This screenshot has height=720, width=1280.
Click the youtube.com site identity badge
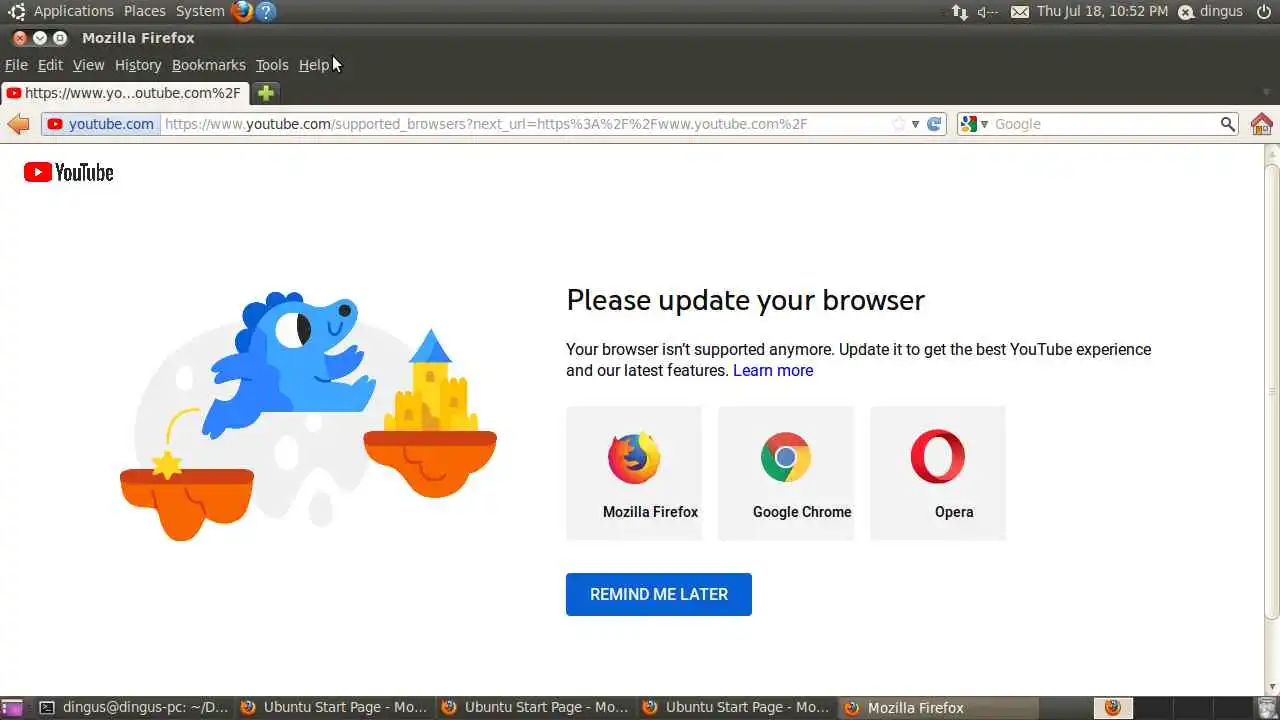pos(100,124)
